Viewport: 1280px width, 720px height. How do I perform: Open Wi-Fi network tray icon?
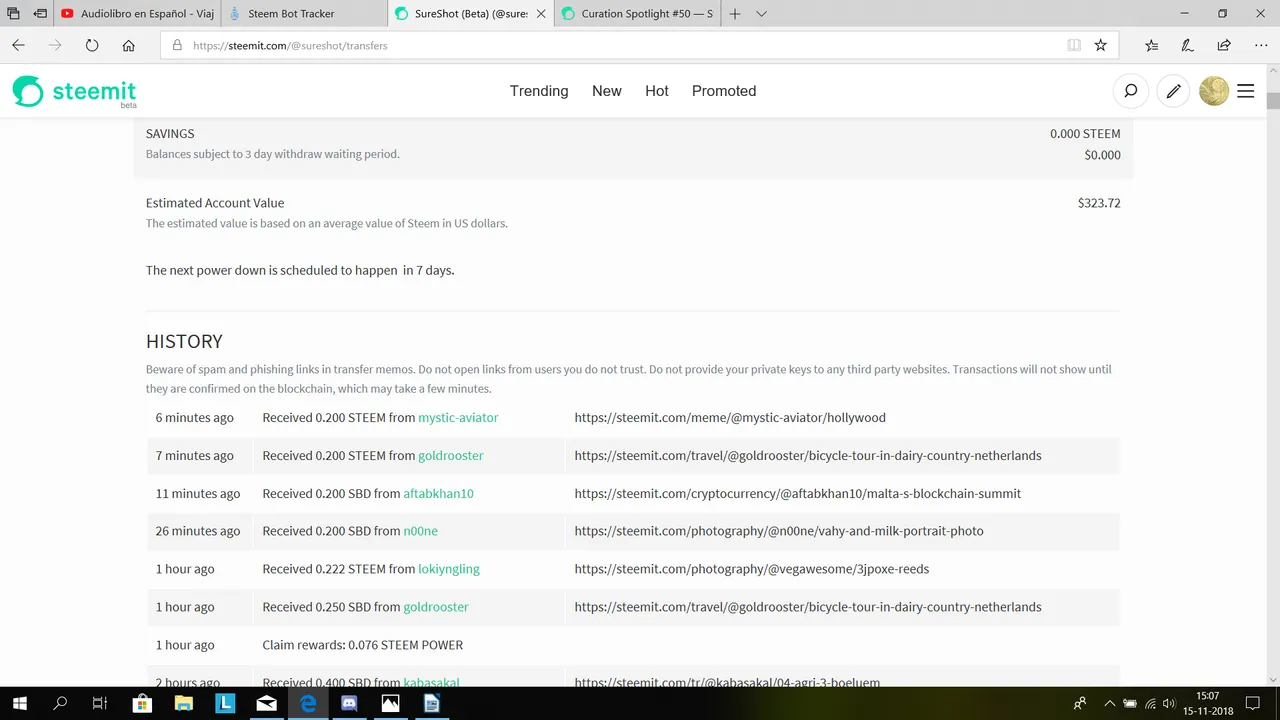click(1150, 703)
